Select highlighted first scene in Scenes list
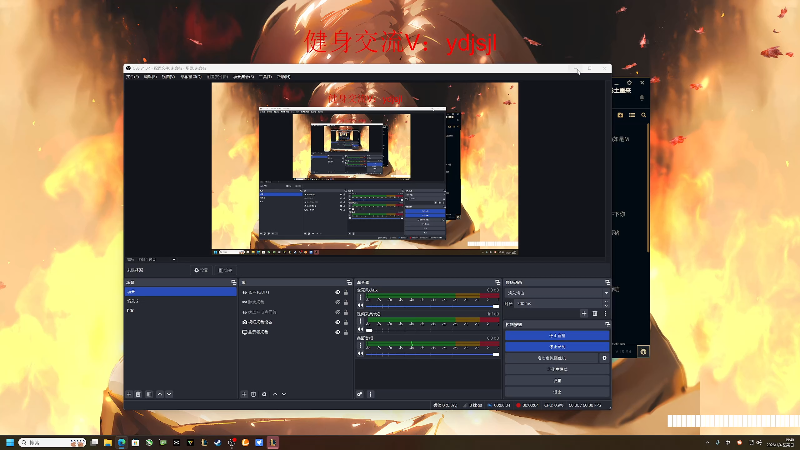 181,292
